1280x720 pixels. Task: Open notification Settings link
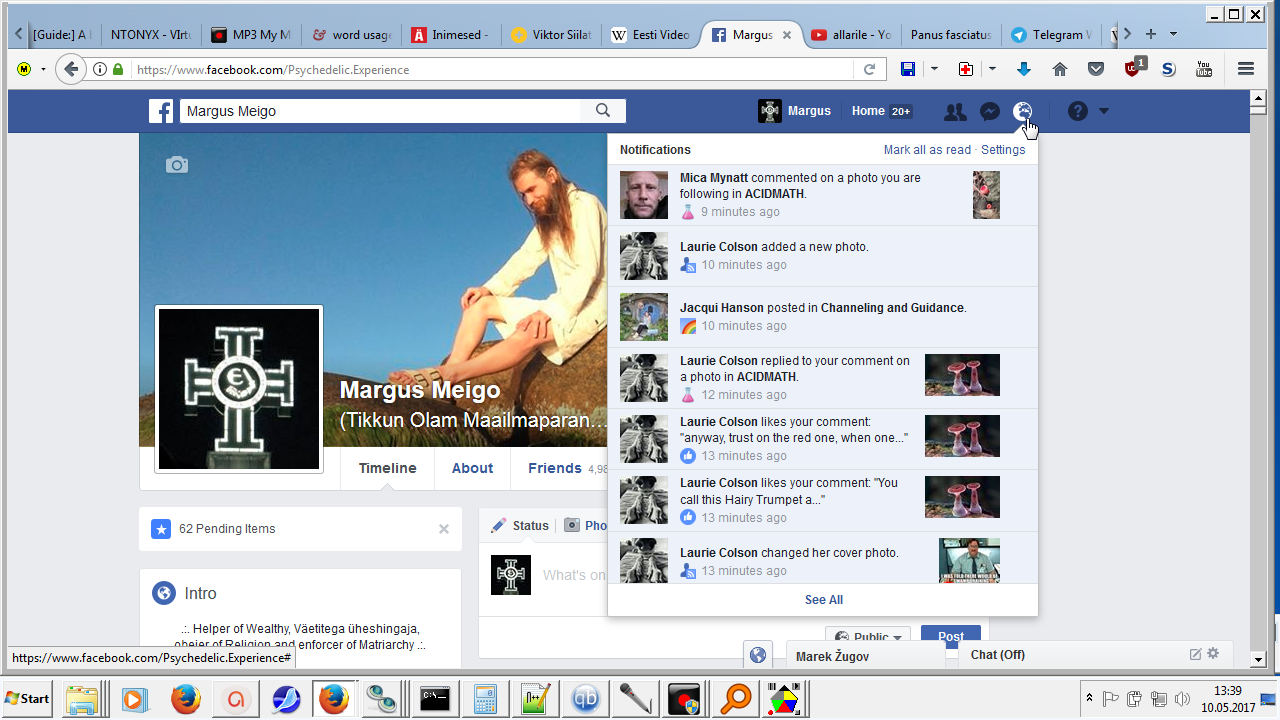(1003, 150)
